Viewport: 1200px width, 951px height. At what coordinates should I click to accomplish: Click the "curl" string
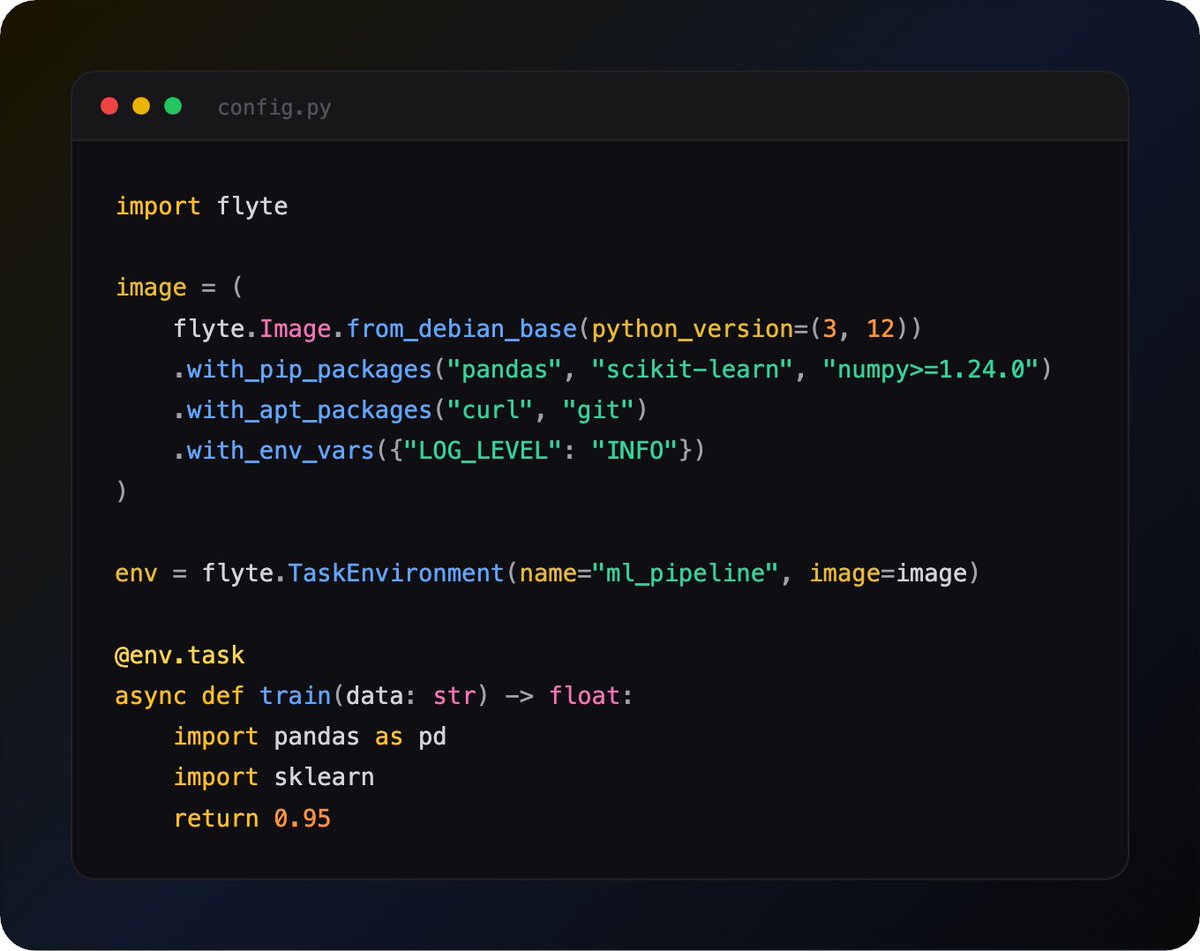(x=489, y=410)
